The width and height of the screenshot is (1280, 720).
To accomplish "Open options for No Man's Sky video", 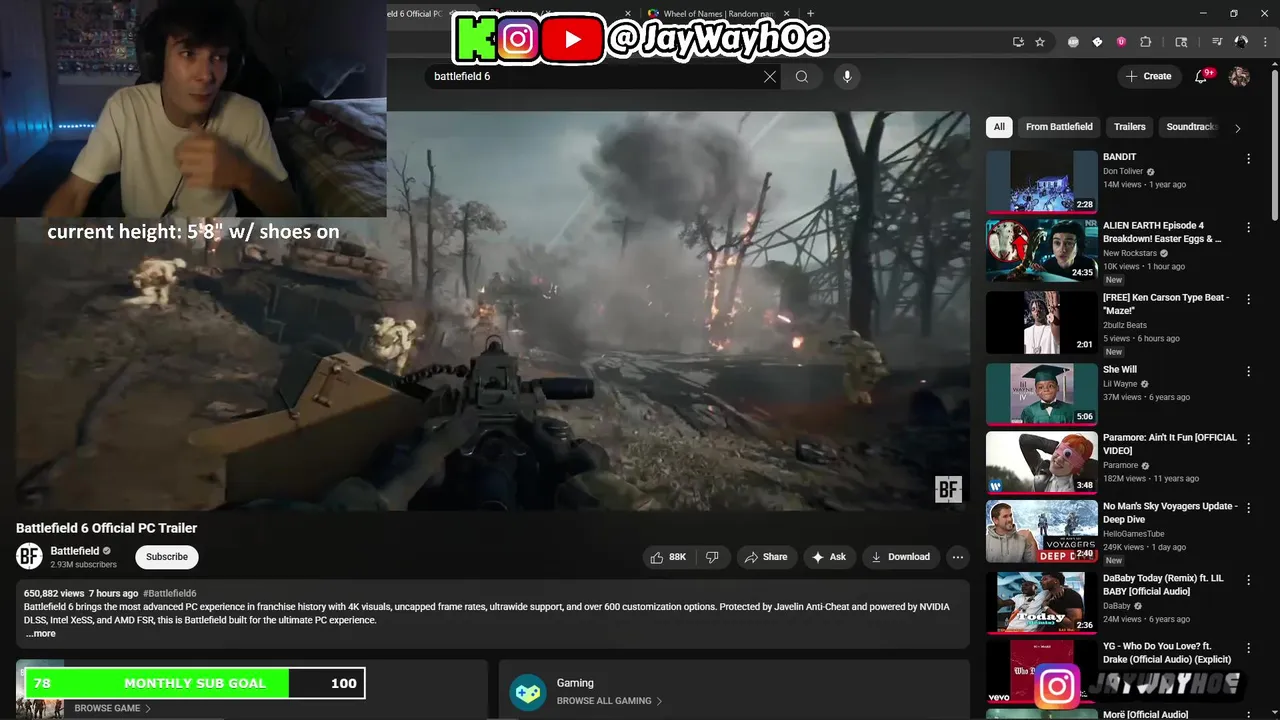I will (1248, 508).
